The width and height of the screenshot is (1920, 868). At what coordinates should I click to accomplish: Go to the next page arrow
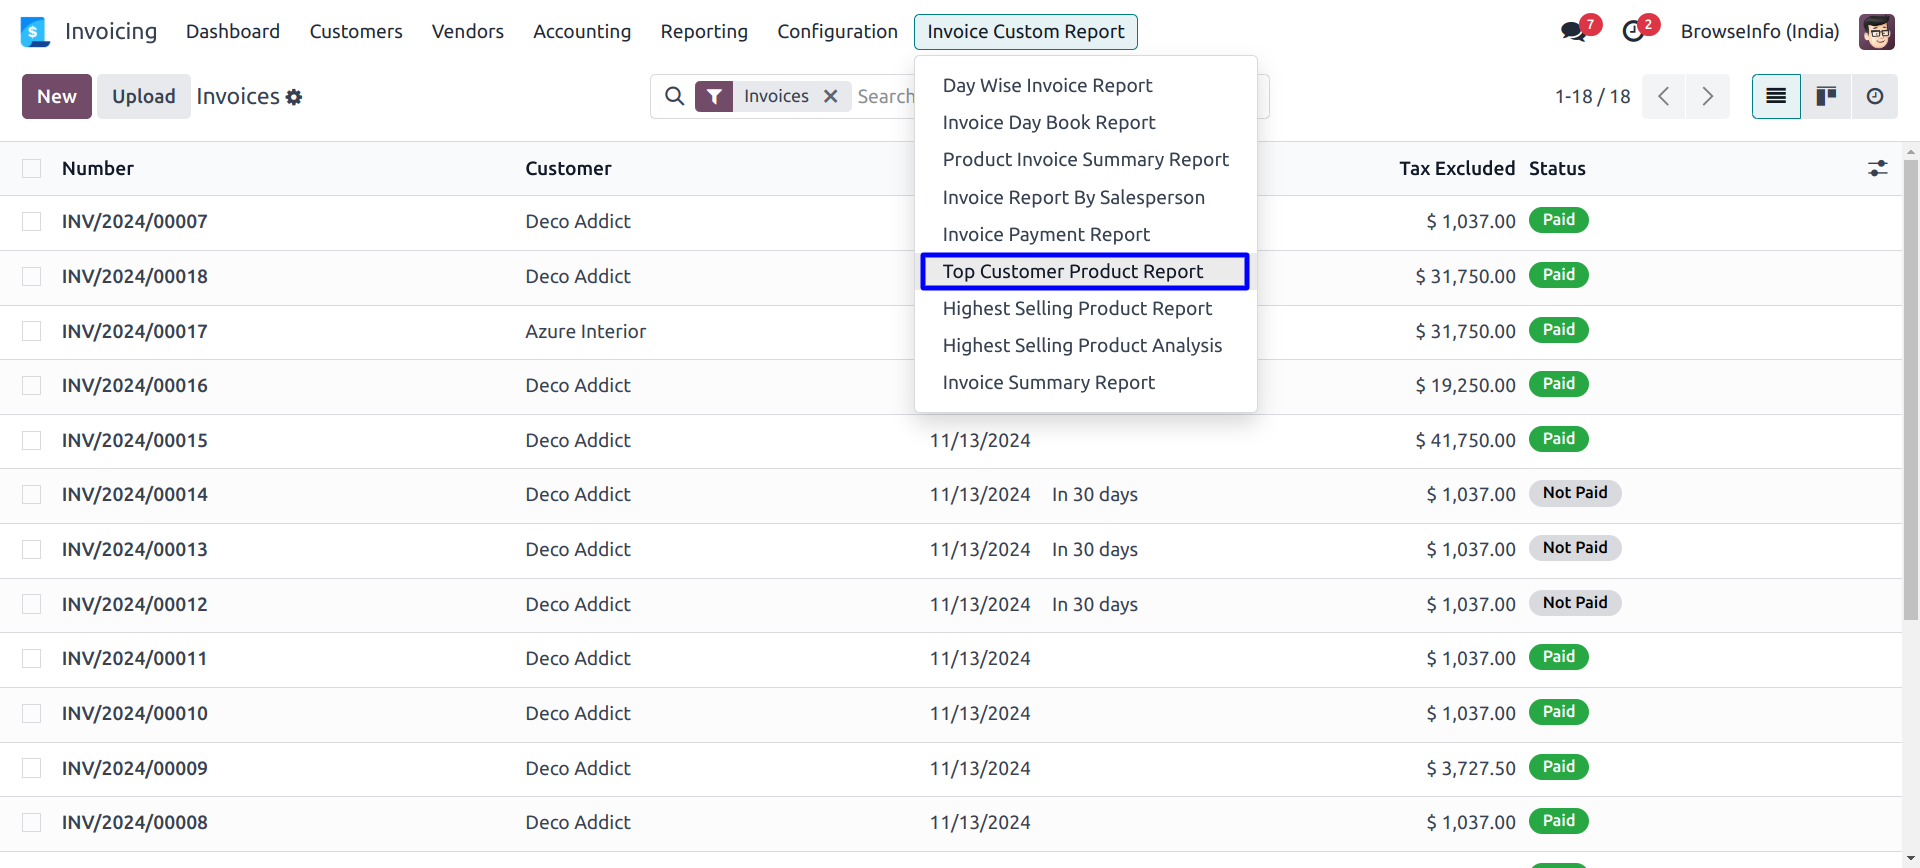(x=1708, y=96)
